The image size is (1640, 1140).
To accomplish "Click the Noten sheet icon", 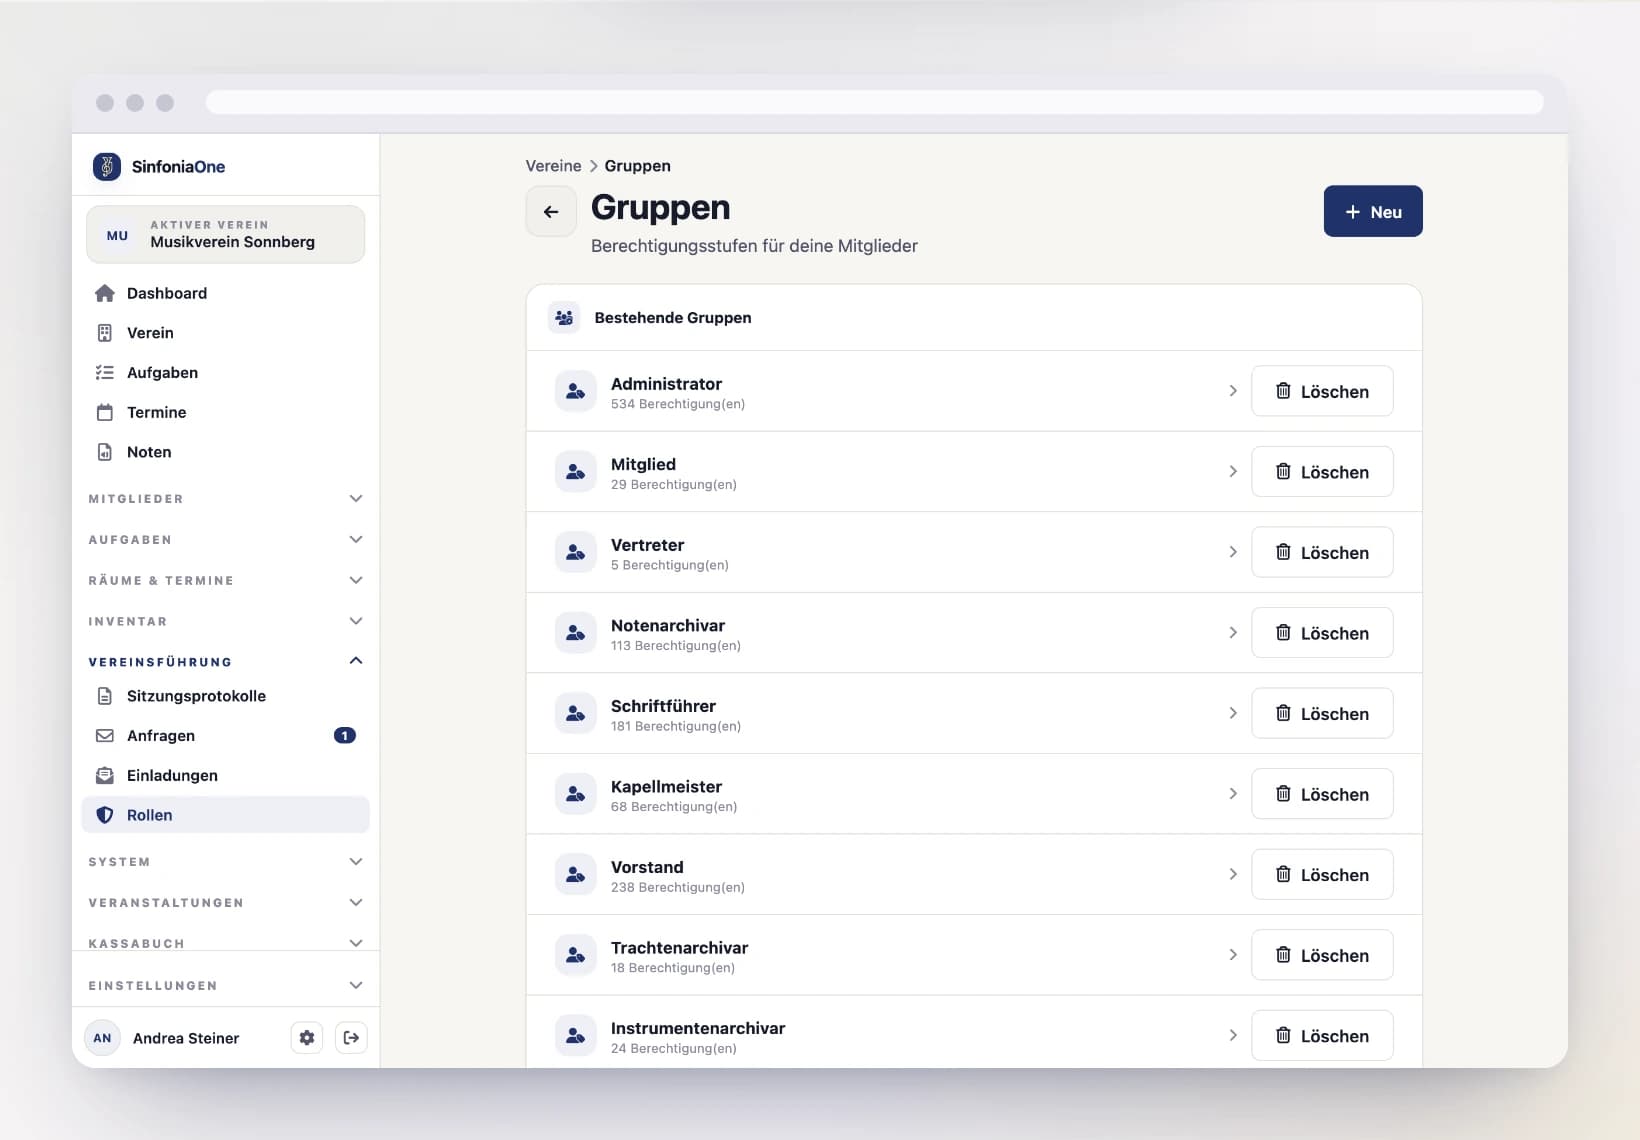I will click(x=105, y=452).
